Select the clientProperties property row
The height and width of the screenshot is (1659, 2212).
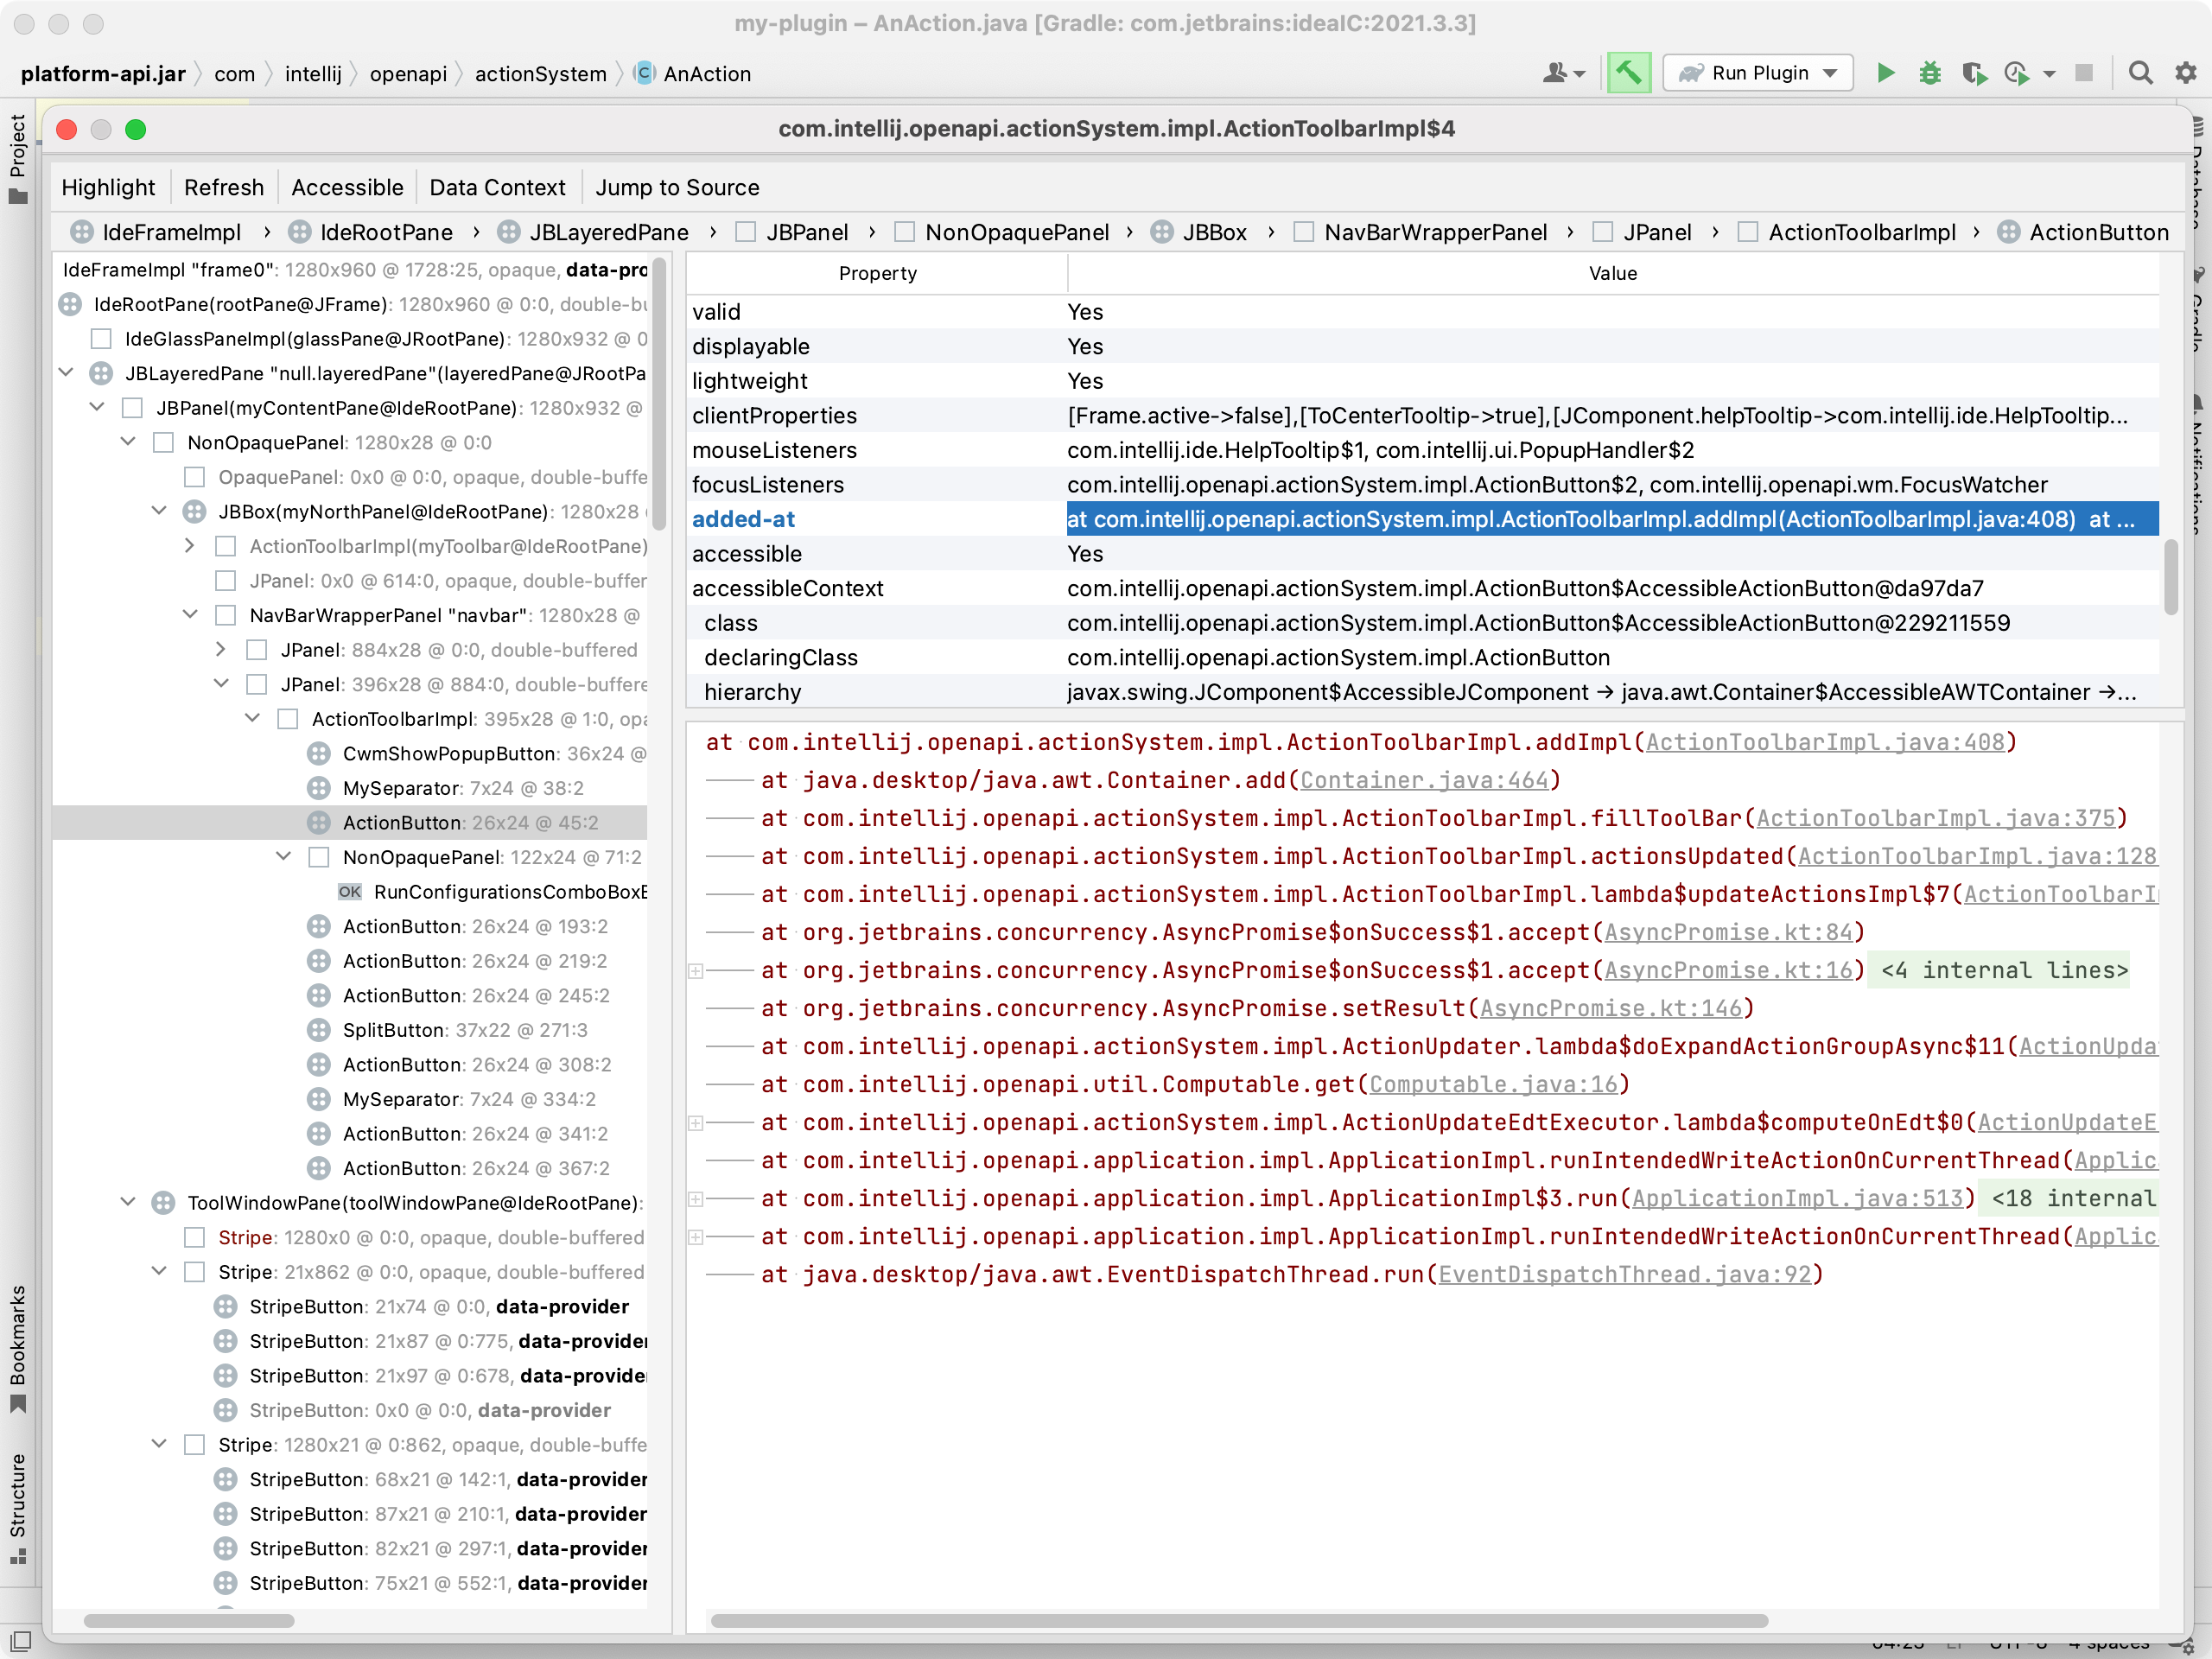pos(1422,415)
